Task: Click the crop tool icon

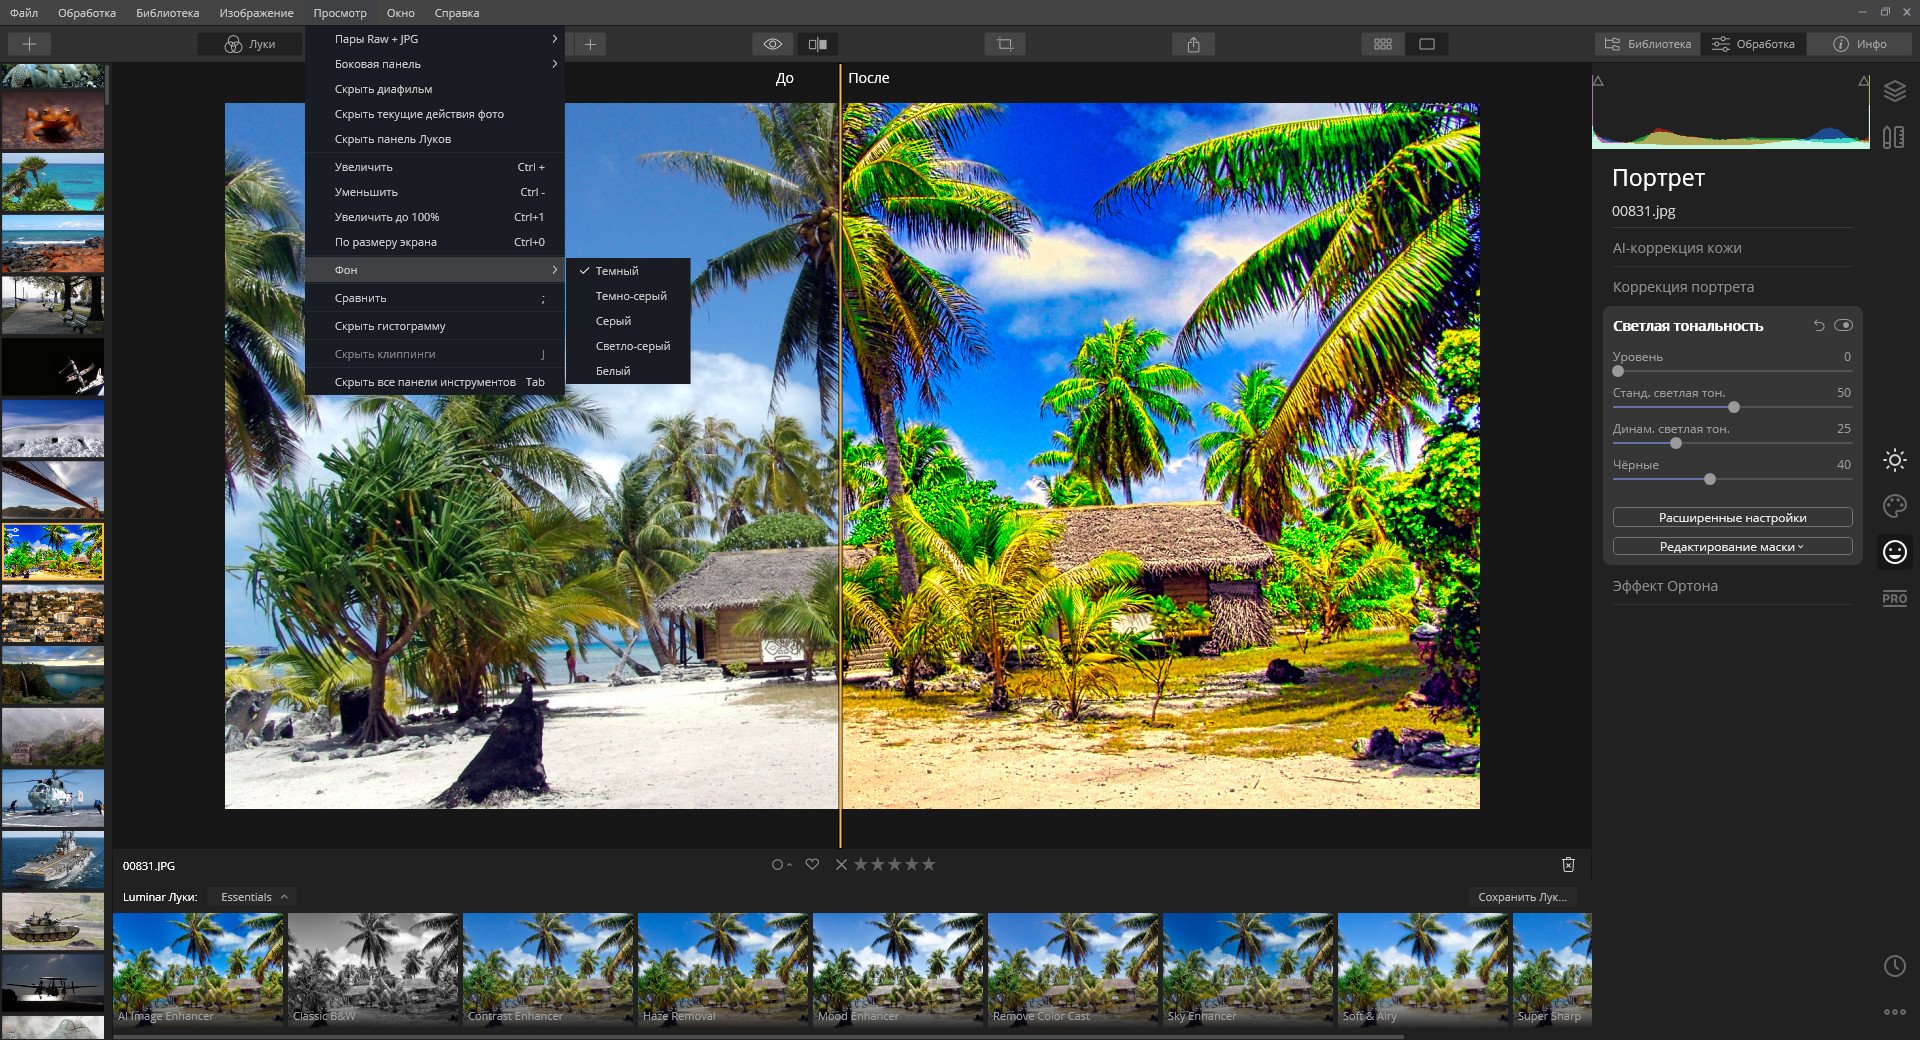Action: pos(1004,44)
